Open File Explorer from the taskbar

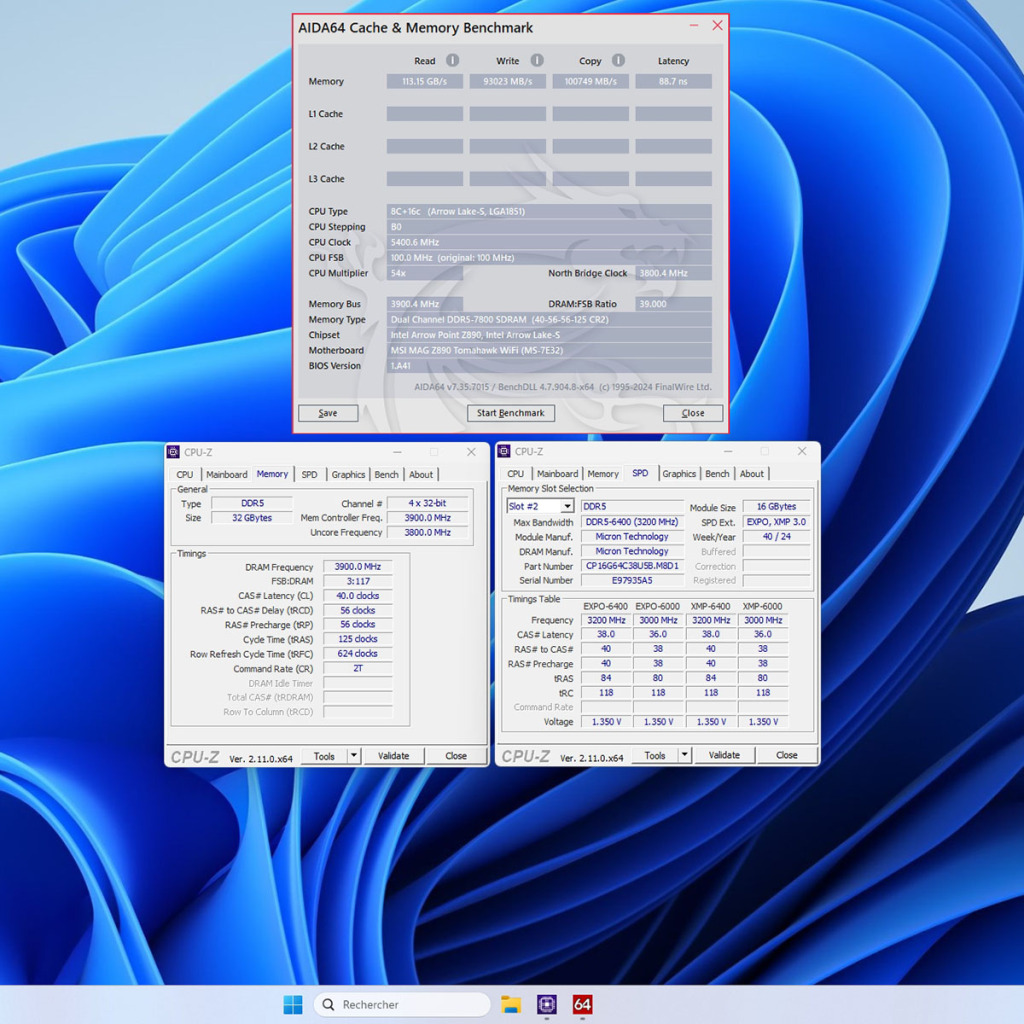(x=511, y=1004)
